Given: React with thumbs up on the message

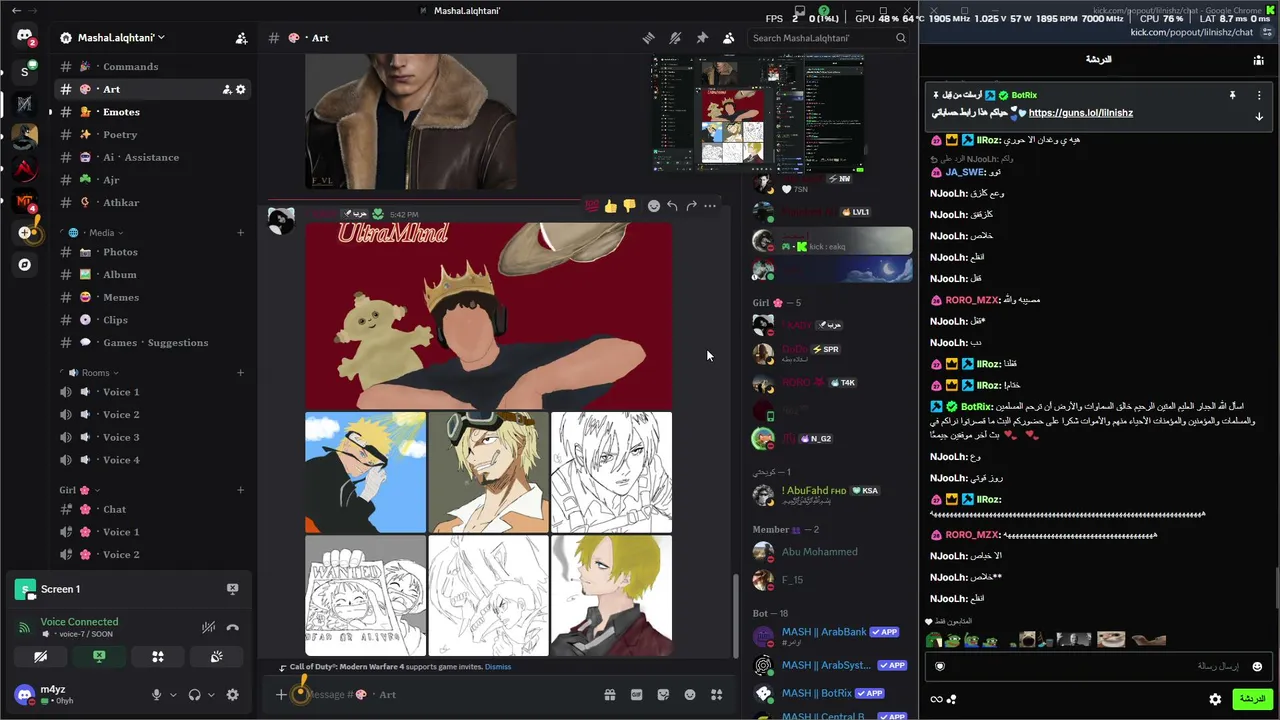Looking at the screenshot, I should [x=611, y=206].
